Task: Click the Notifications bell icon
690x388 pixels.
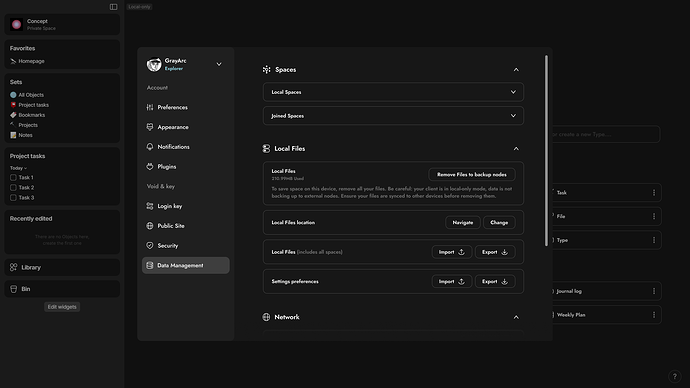Action: [x=150, y=146]
